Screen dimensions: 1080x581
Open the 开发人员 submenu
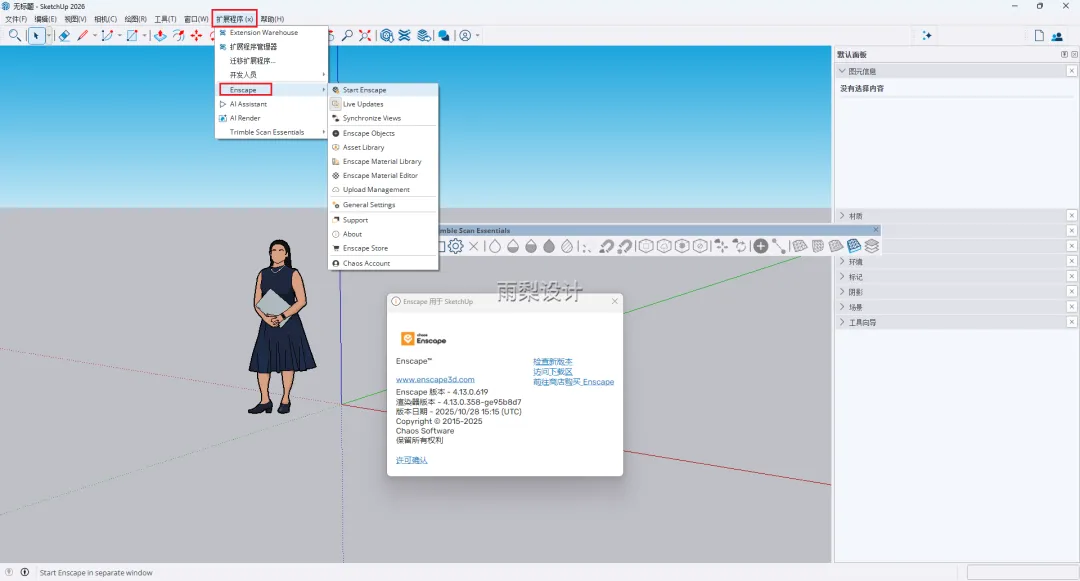click(271, 74)
